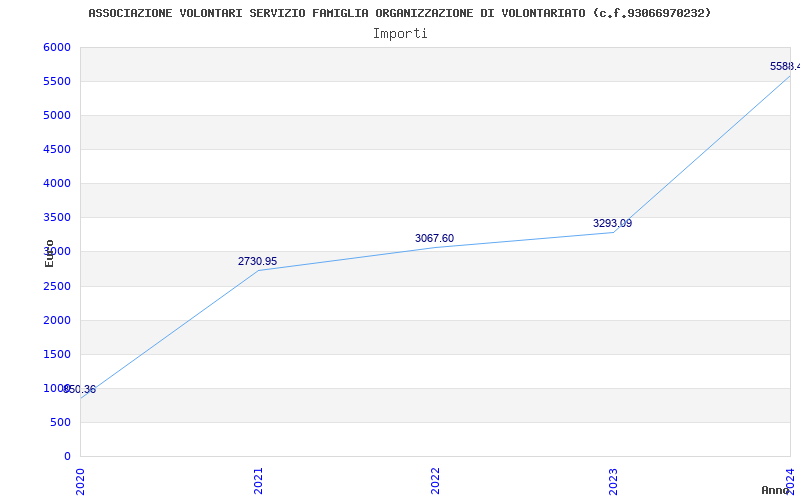Screen dimensions: 800x500
Task: Click the 2023 x-axis year label
Action: 613,481
